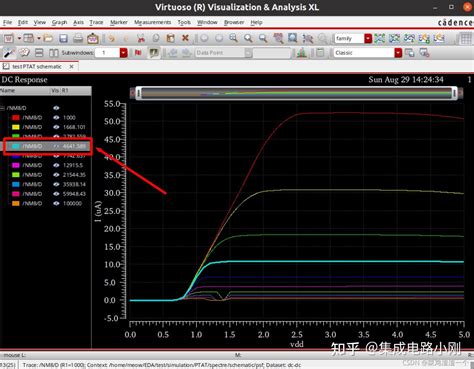Click the red X delete icon

coord(185,38)
